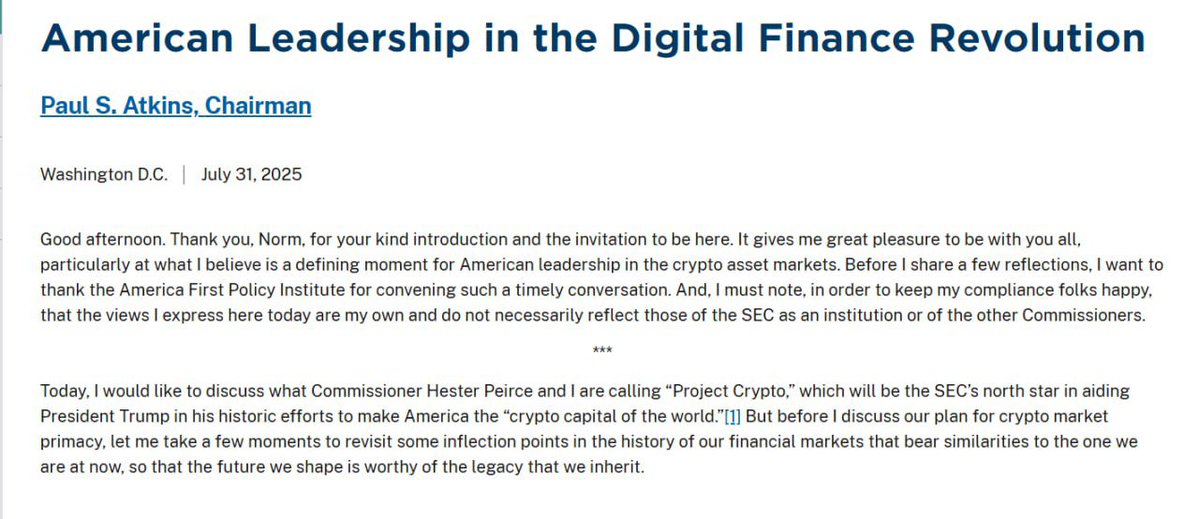Click the three-asterisk section separator
Screen dimensions: 1199x519
click(x=602, y=351)
